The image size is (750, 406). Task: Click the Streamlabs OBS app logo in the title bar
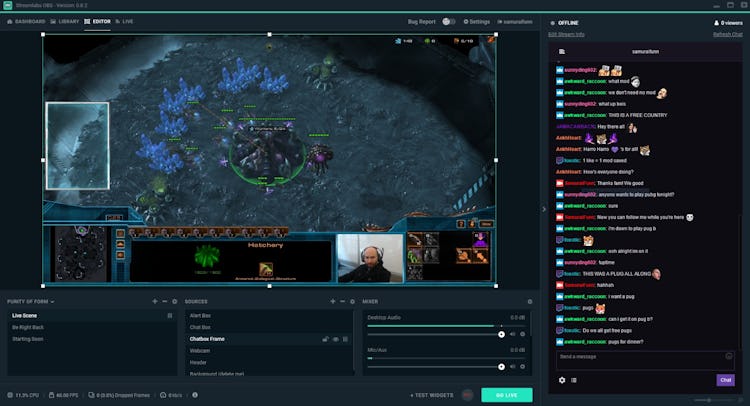coord(8,5)
